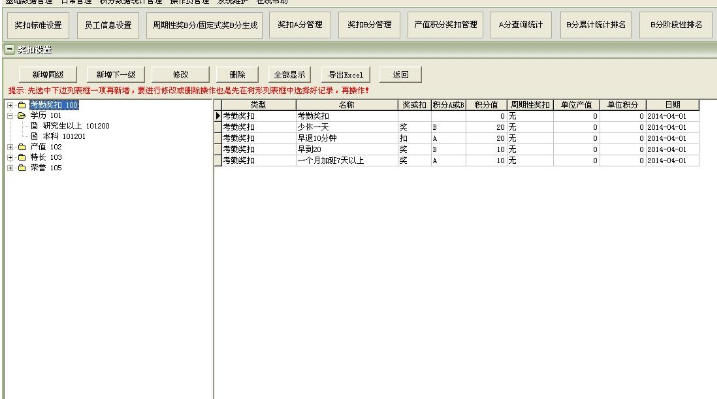This screenshot has width=717, height=399.
Task: Click the folder icon of 产值 102
Action: tap(21, 147)
